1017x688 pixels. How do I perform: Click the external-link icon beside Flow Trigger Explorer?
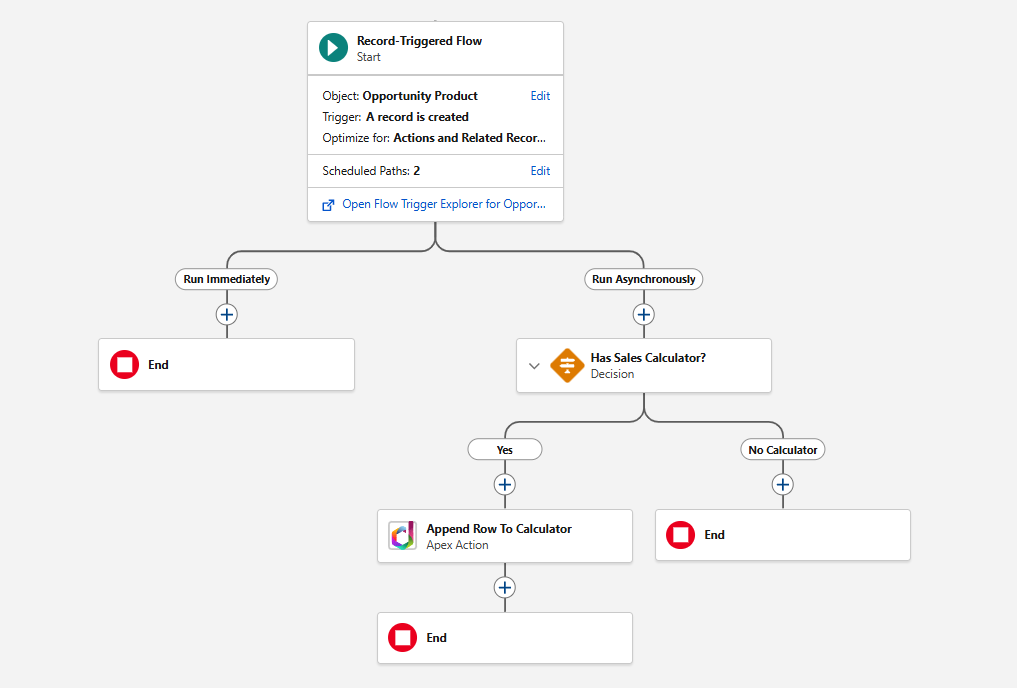[327, 204]
